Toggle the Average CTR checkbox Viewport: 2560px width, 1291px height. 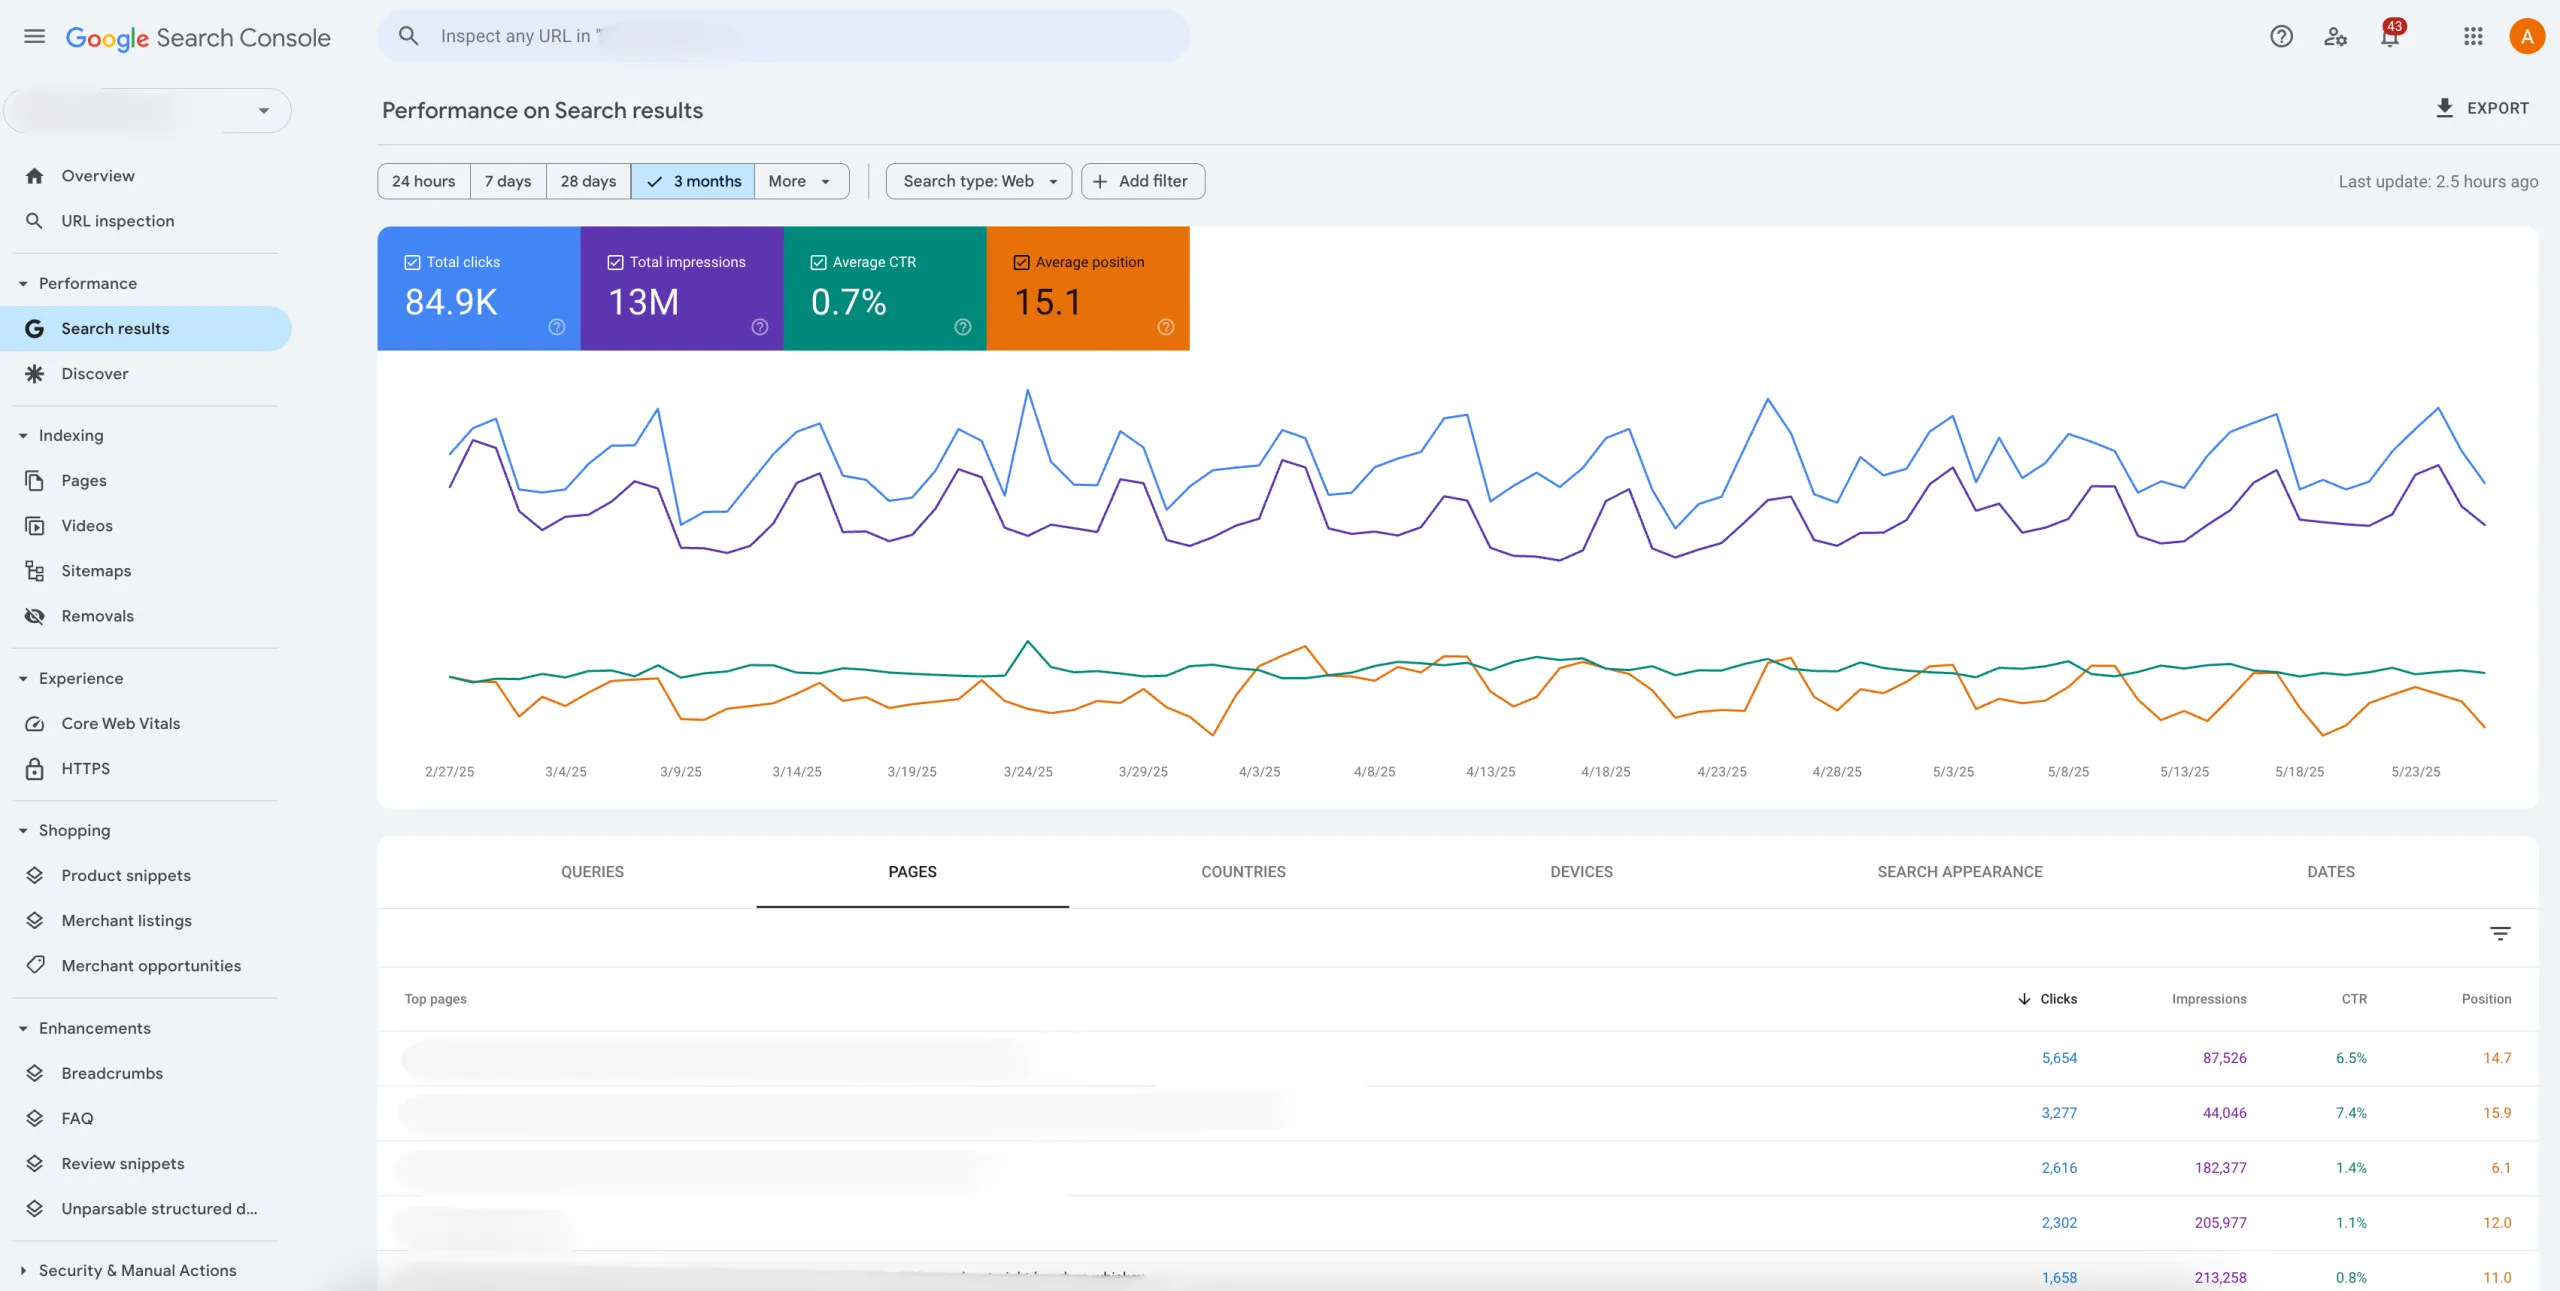818,262
